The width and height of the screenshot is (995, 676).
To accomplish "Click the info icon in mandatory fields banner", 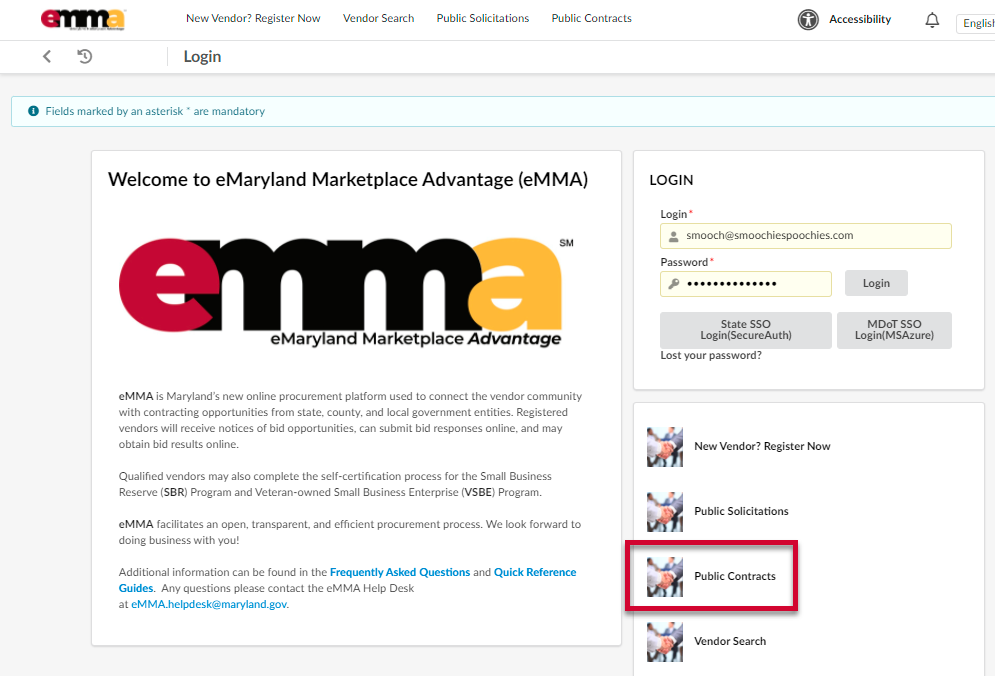I will 34,111.
